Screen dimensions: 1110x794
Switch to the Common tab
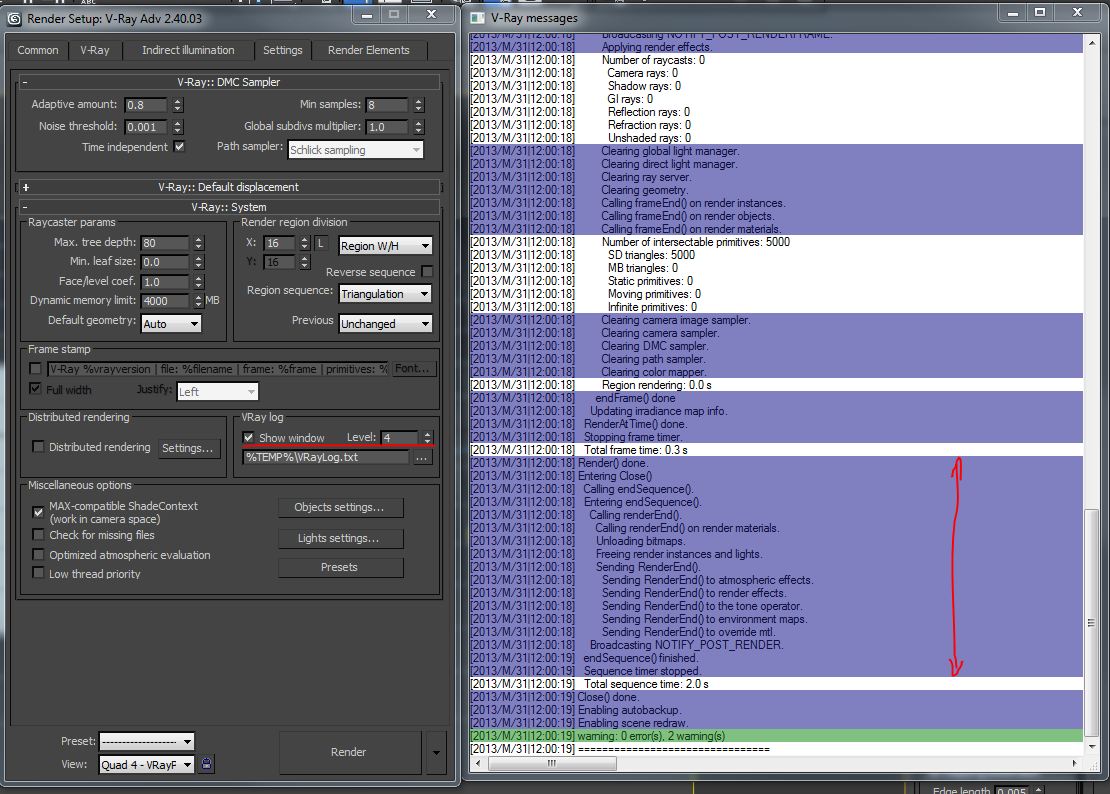pyautogui.click(x=38, y=50)
